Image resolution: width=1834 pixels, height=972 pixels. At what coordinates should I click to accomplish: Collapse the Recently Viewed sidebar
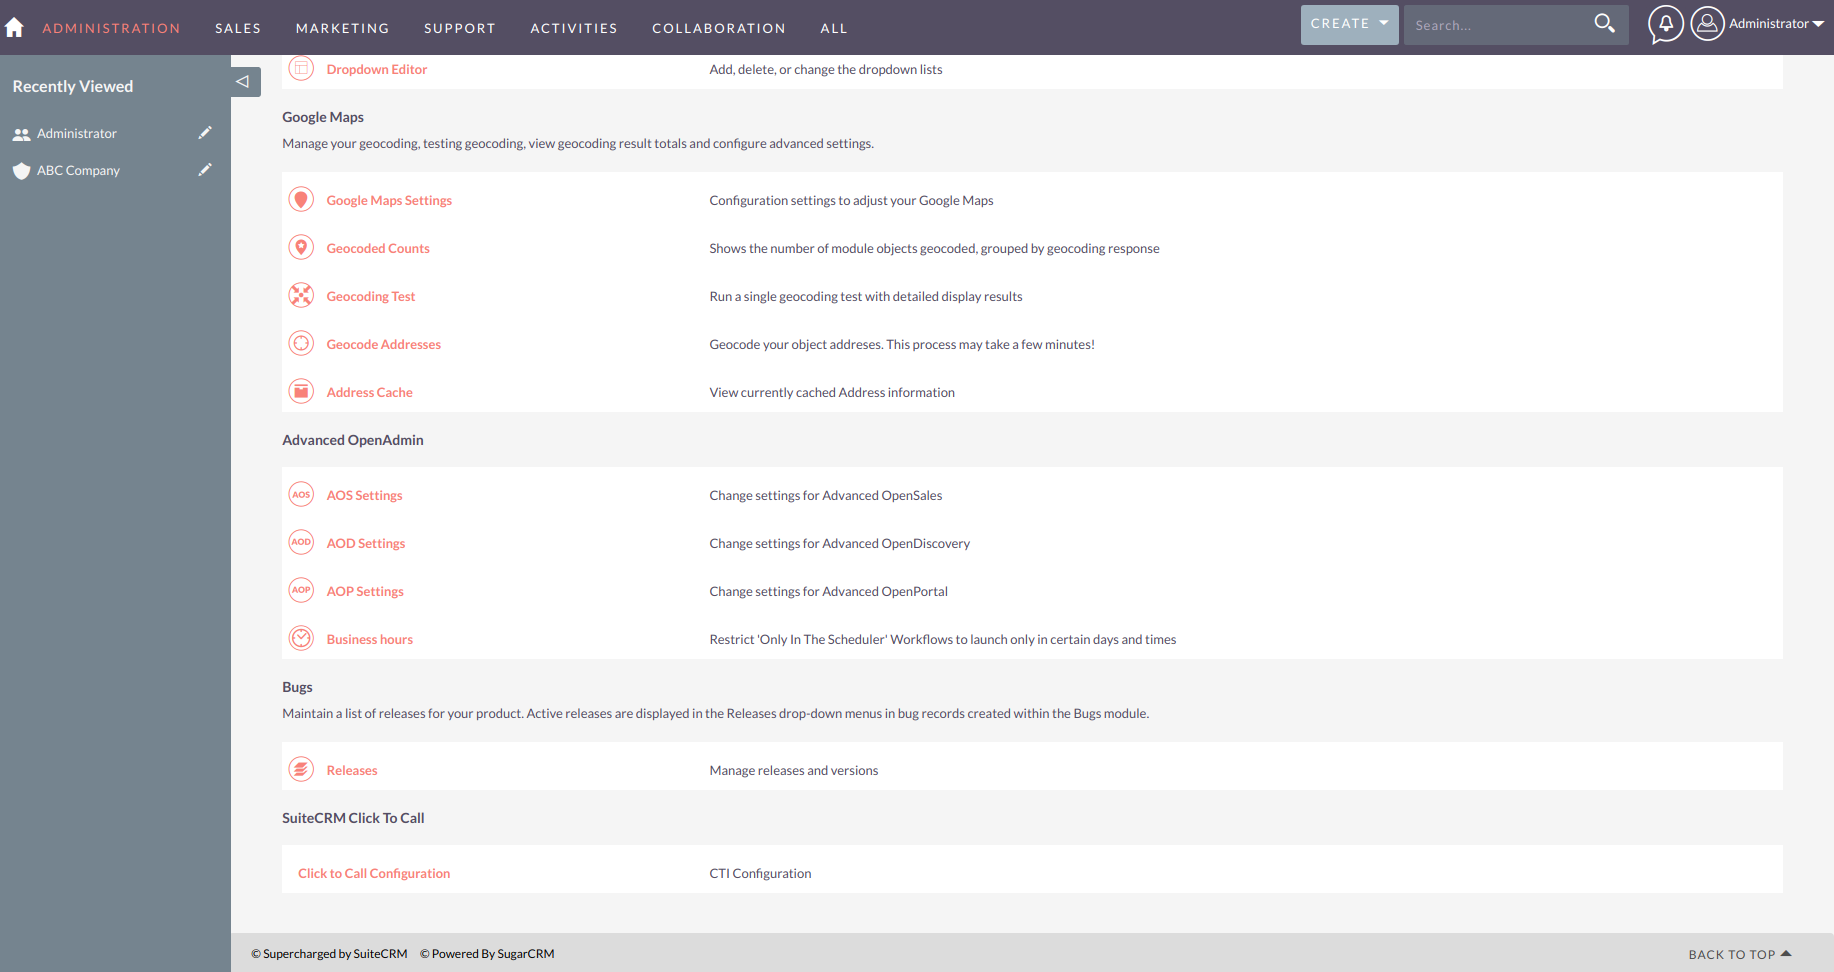(243, 82)
